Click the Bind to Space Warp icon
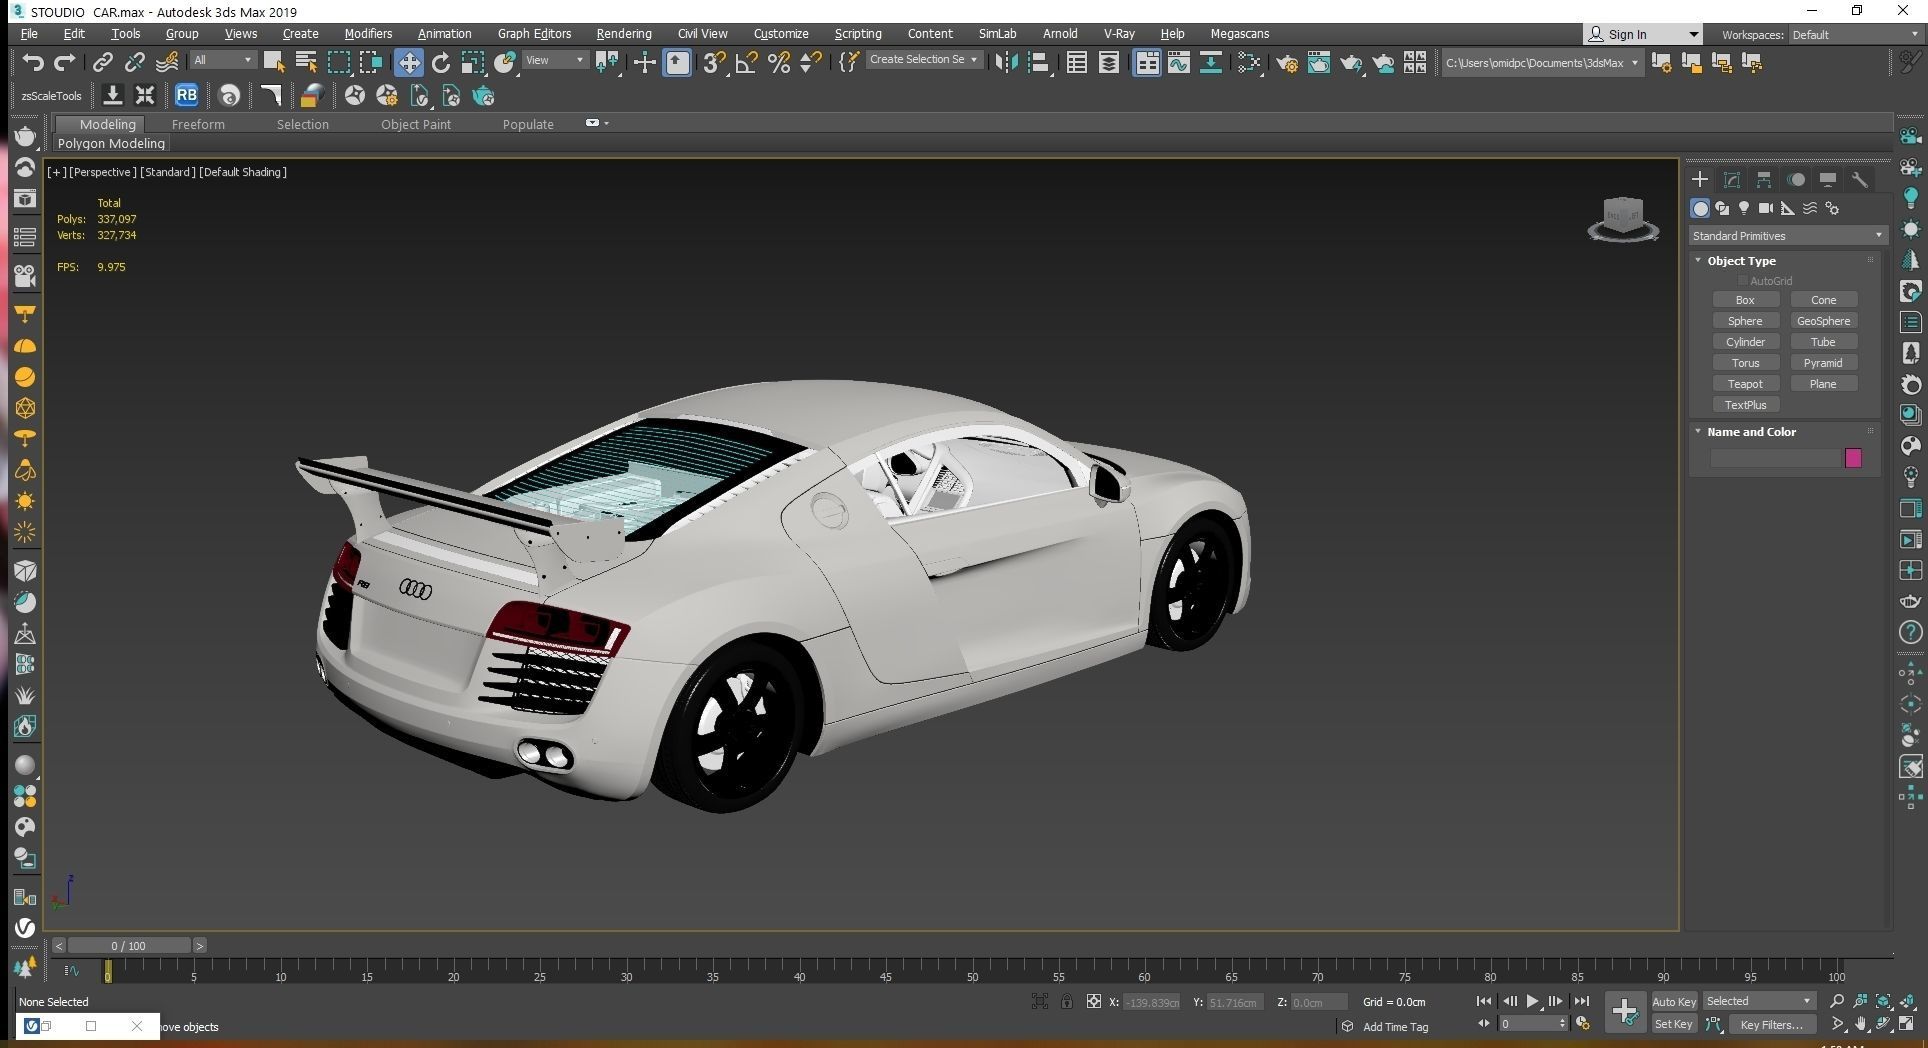This screenshot has width=1928, height=1048. point(167,63)
